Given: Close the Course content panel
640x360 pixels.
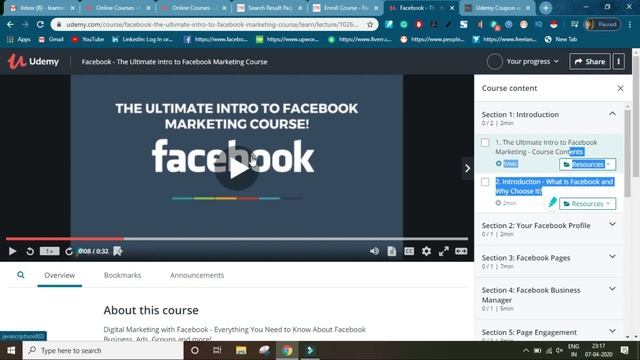Looking at the screenshot, I should [620, 88].
